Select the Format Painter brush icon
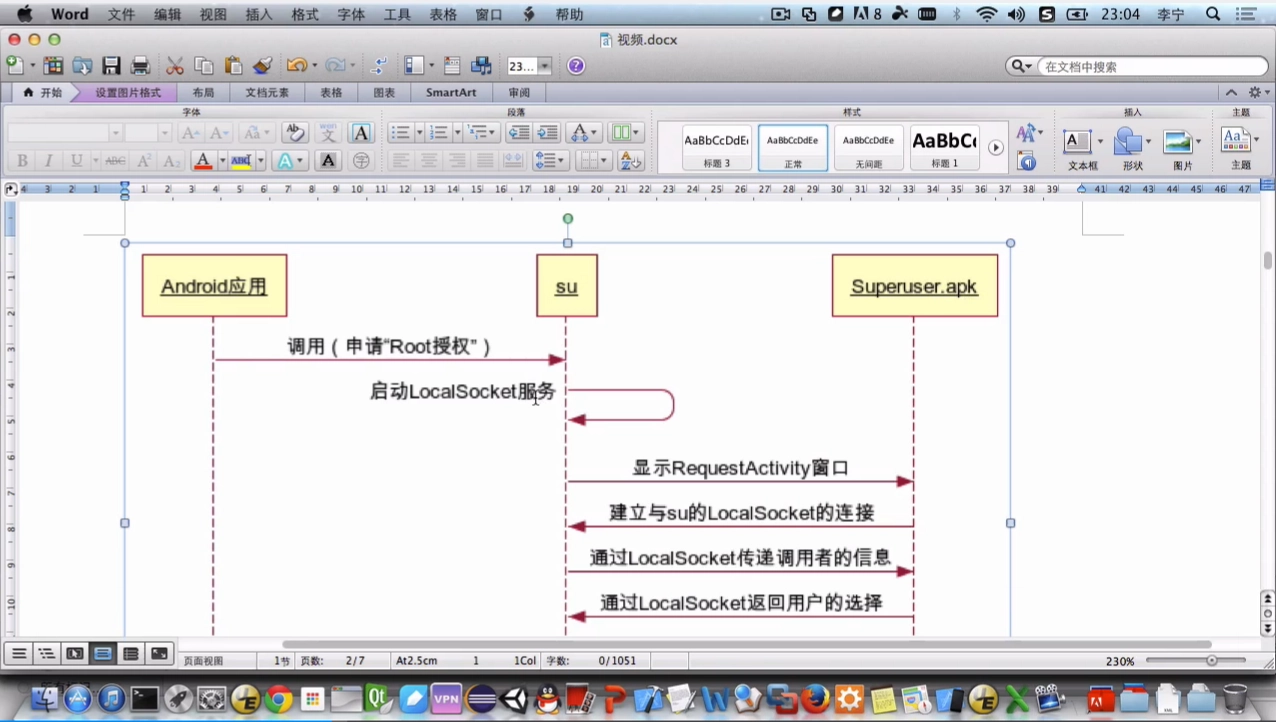This screenshot has width=1276, height=722. tap(261, 65)
